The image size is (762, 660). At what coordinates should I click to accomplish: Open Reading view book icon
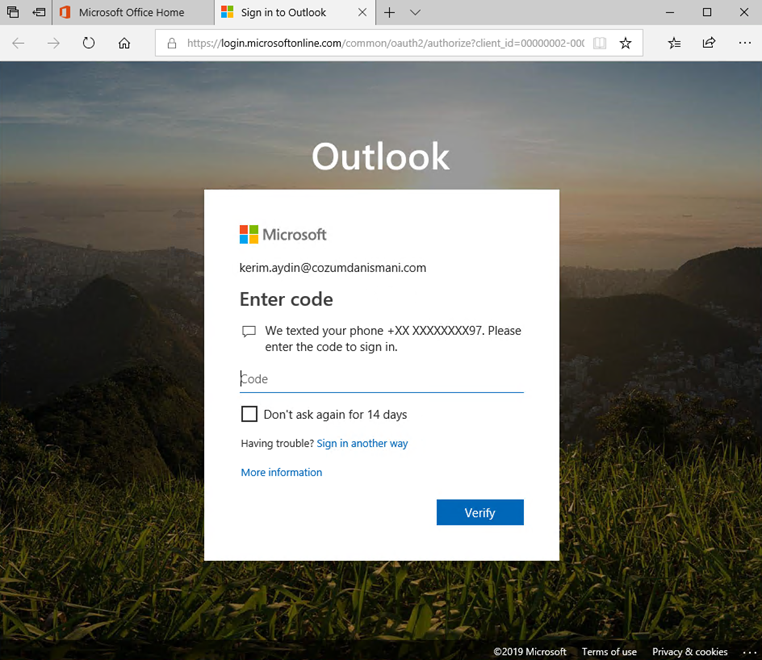(x=600, y=43)
